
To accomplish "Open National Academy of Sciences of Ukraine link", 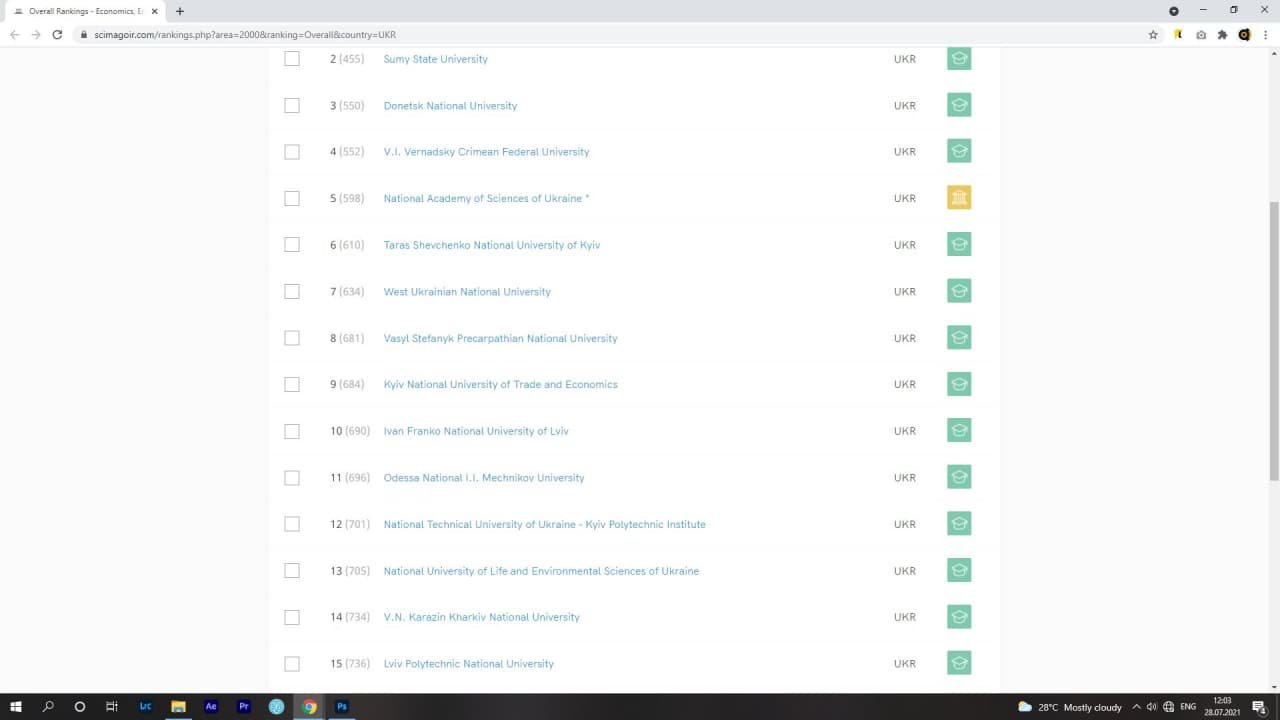I will pos(486,198).
